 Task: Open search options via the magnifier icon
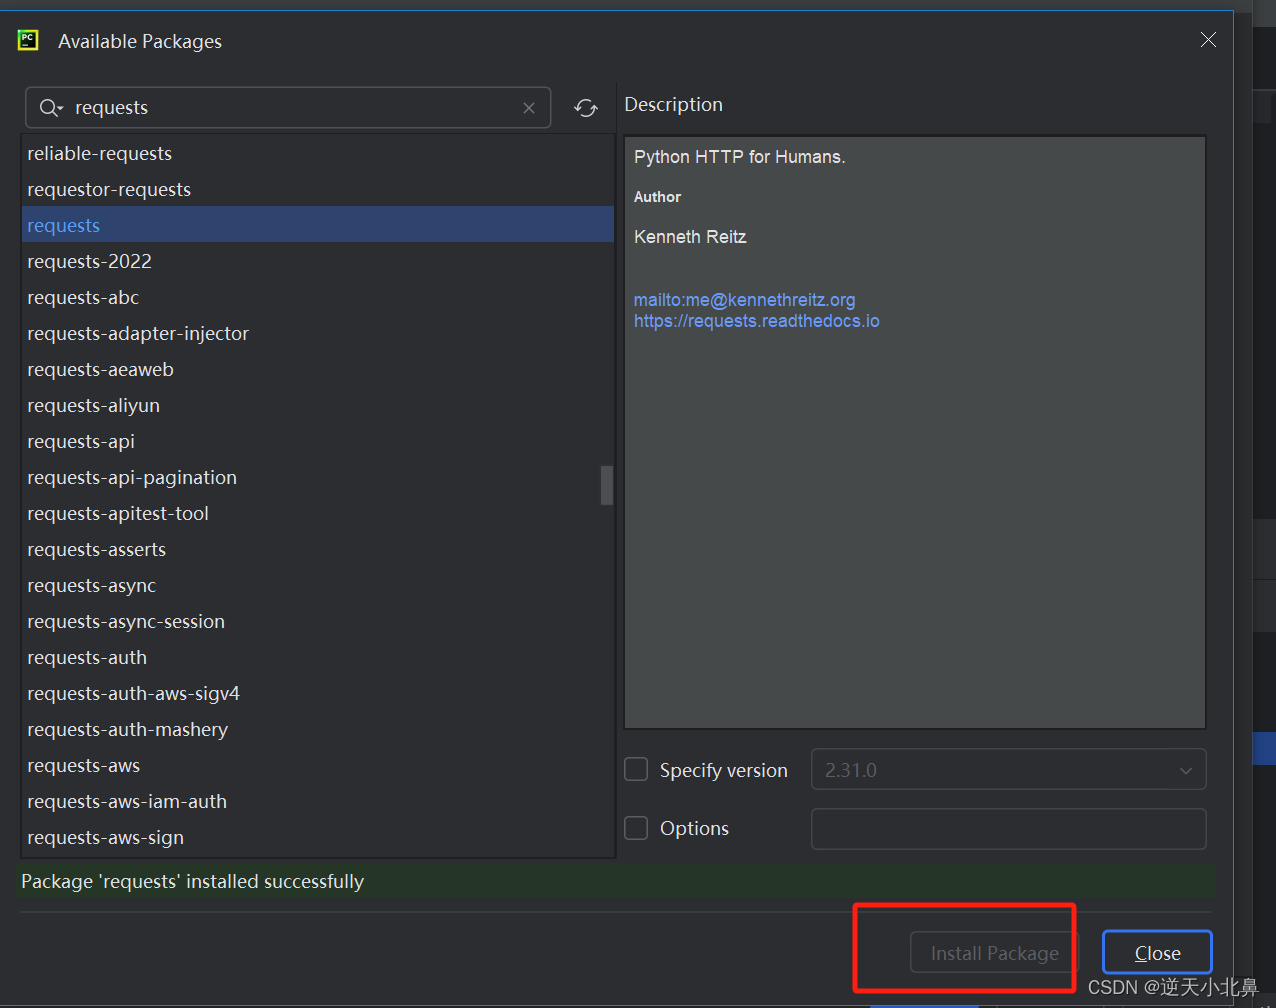coord(48,107)
